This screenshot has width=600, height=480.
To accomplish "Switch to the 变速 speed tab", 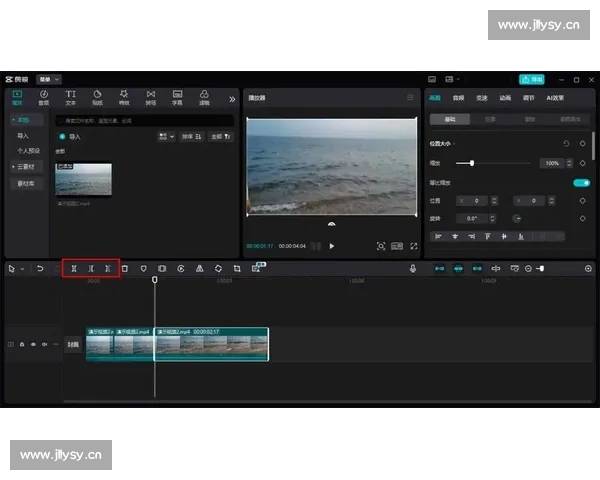I will pos(482,98).
